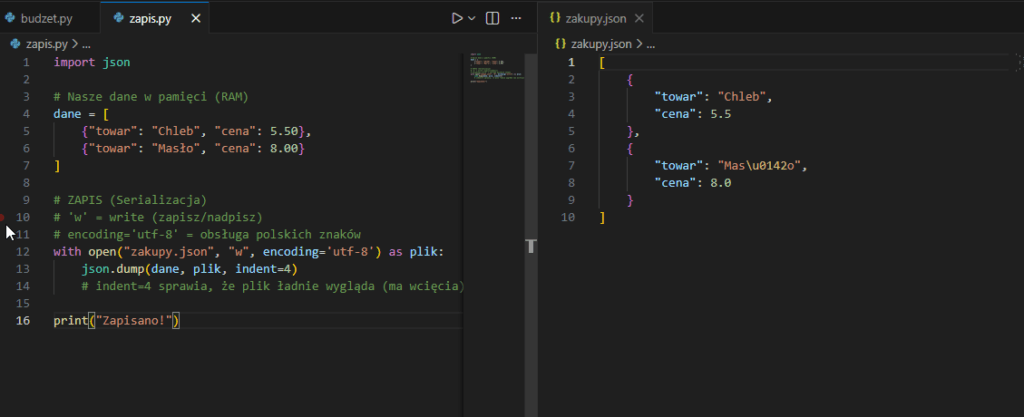Expand breadcrumb ellipsis after zapis.py
The width and height of the screenshot is (1024, 417).
coord(85,44)
